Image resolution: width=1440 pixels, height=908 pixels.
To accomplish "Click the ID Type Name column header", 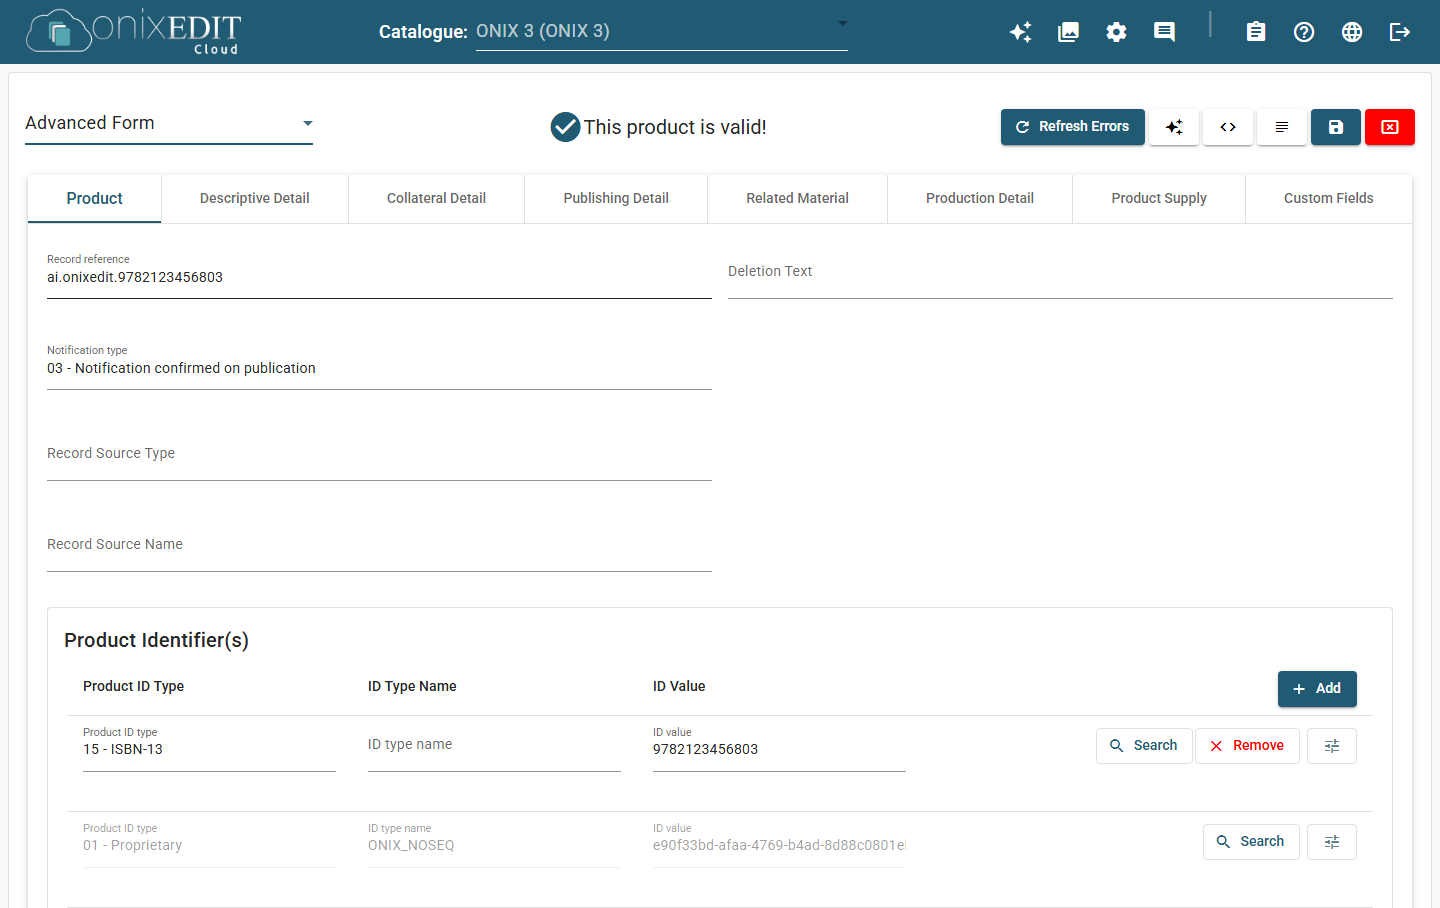I will coord(412,686).
